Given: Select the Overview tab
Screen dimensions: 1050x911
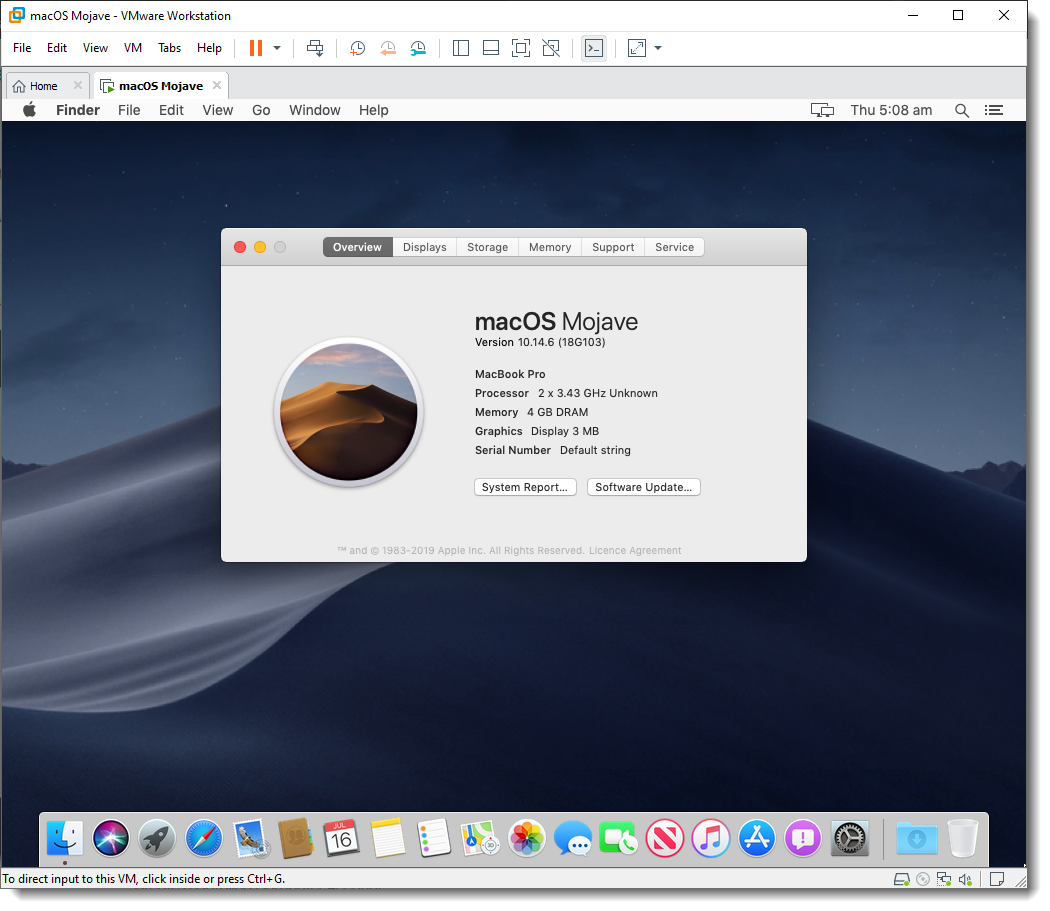Looking at the screenshot, I should tap(358, 247).
